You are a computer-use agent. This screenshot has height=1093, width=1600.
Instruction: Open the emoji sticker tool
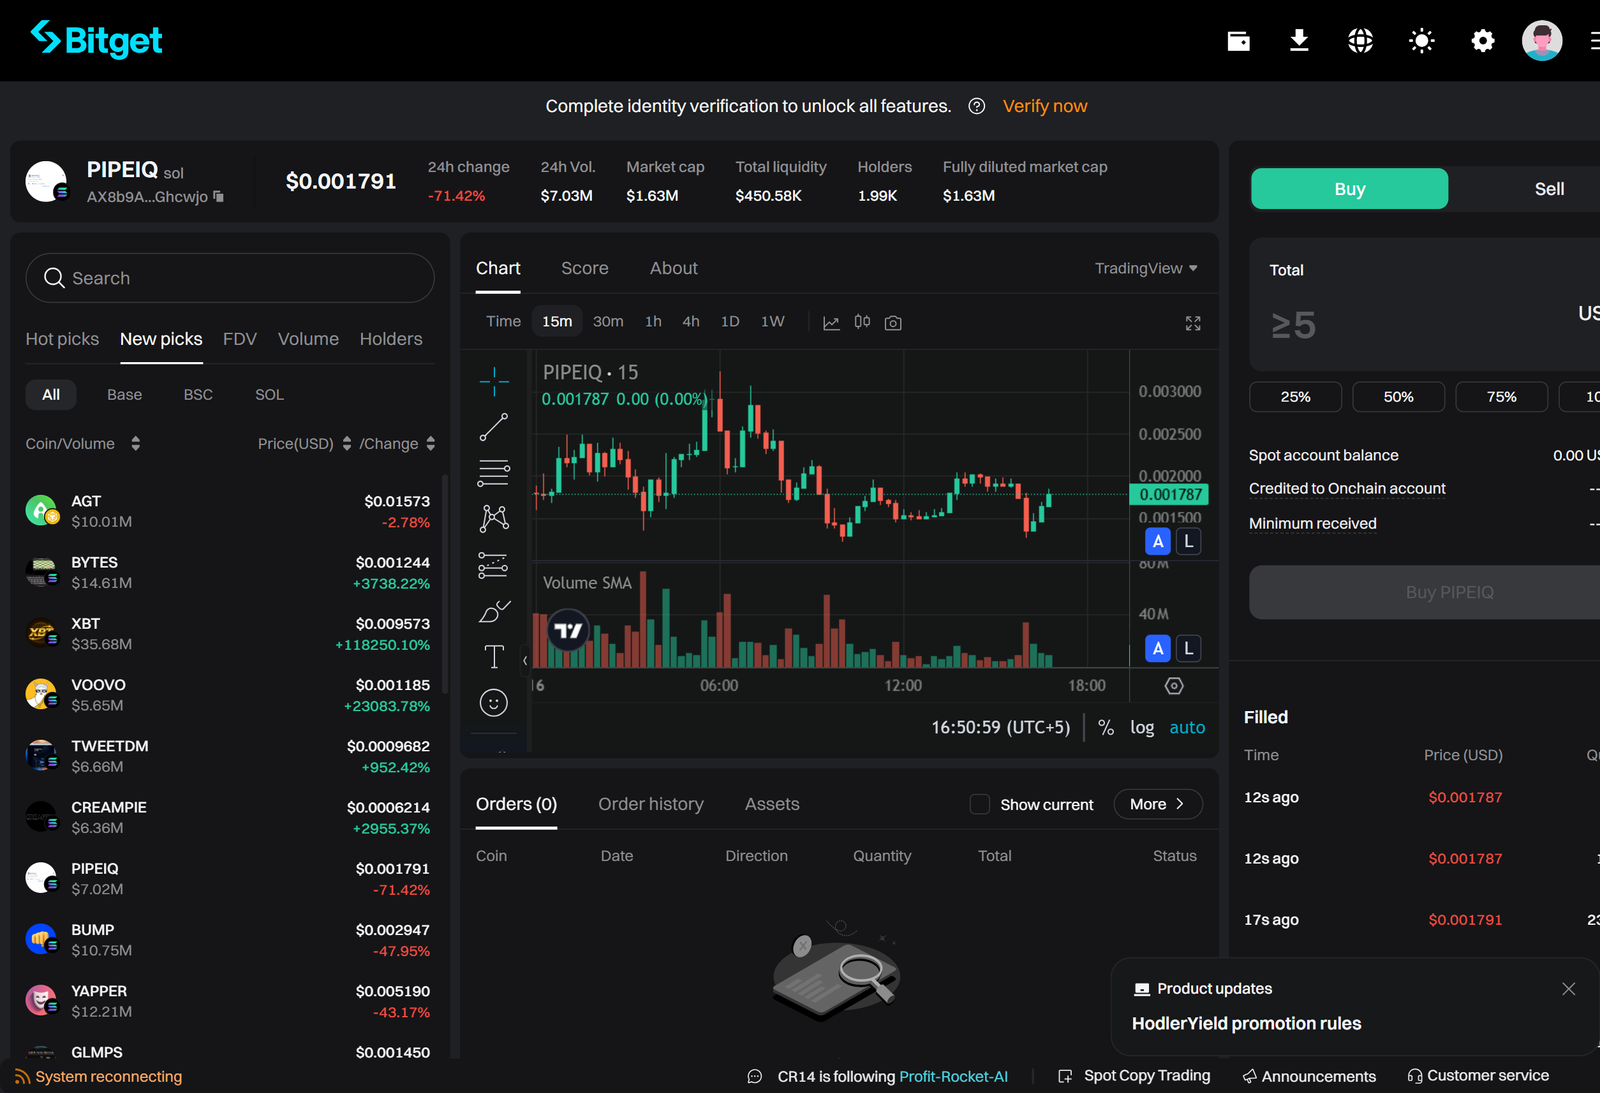494,702
